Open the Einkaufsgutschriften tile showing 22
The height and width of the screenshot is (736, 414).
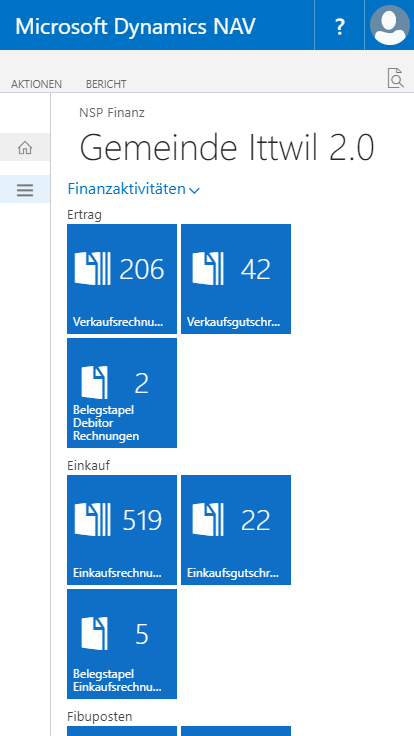(x=236, y=530)
